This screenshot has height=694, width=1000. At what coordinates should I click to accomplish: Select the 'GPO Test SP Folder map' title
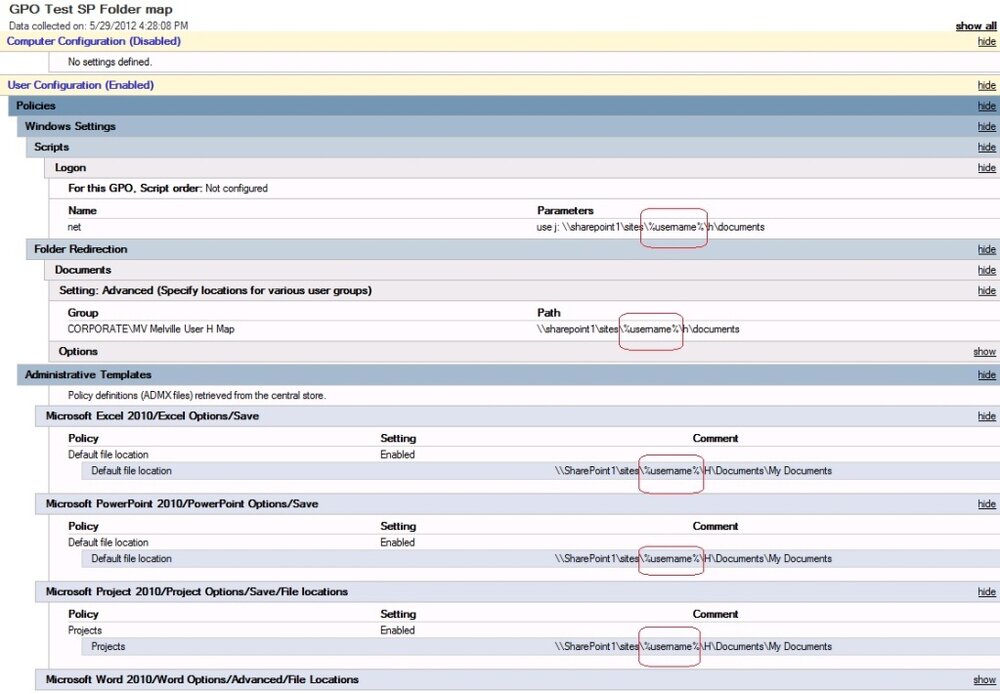click(x=91, y=10)
